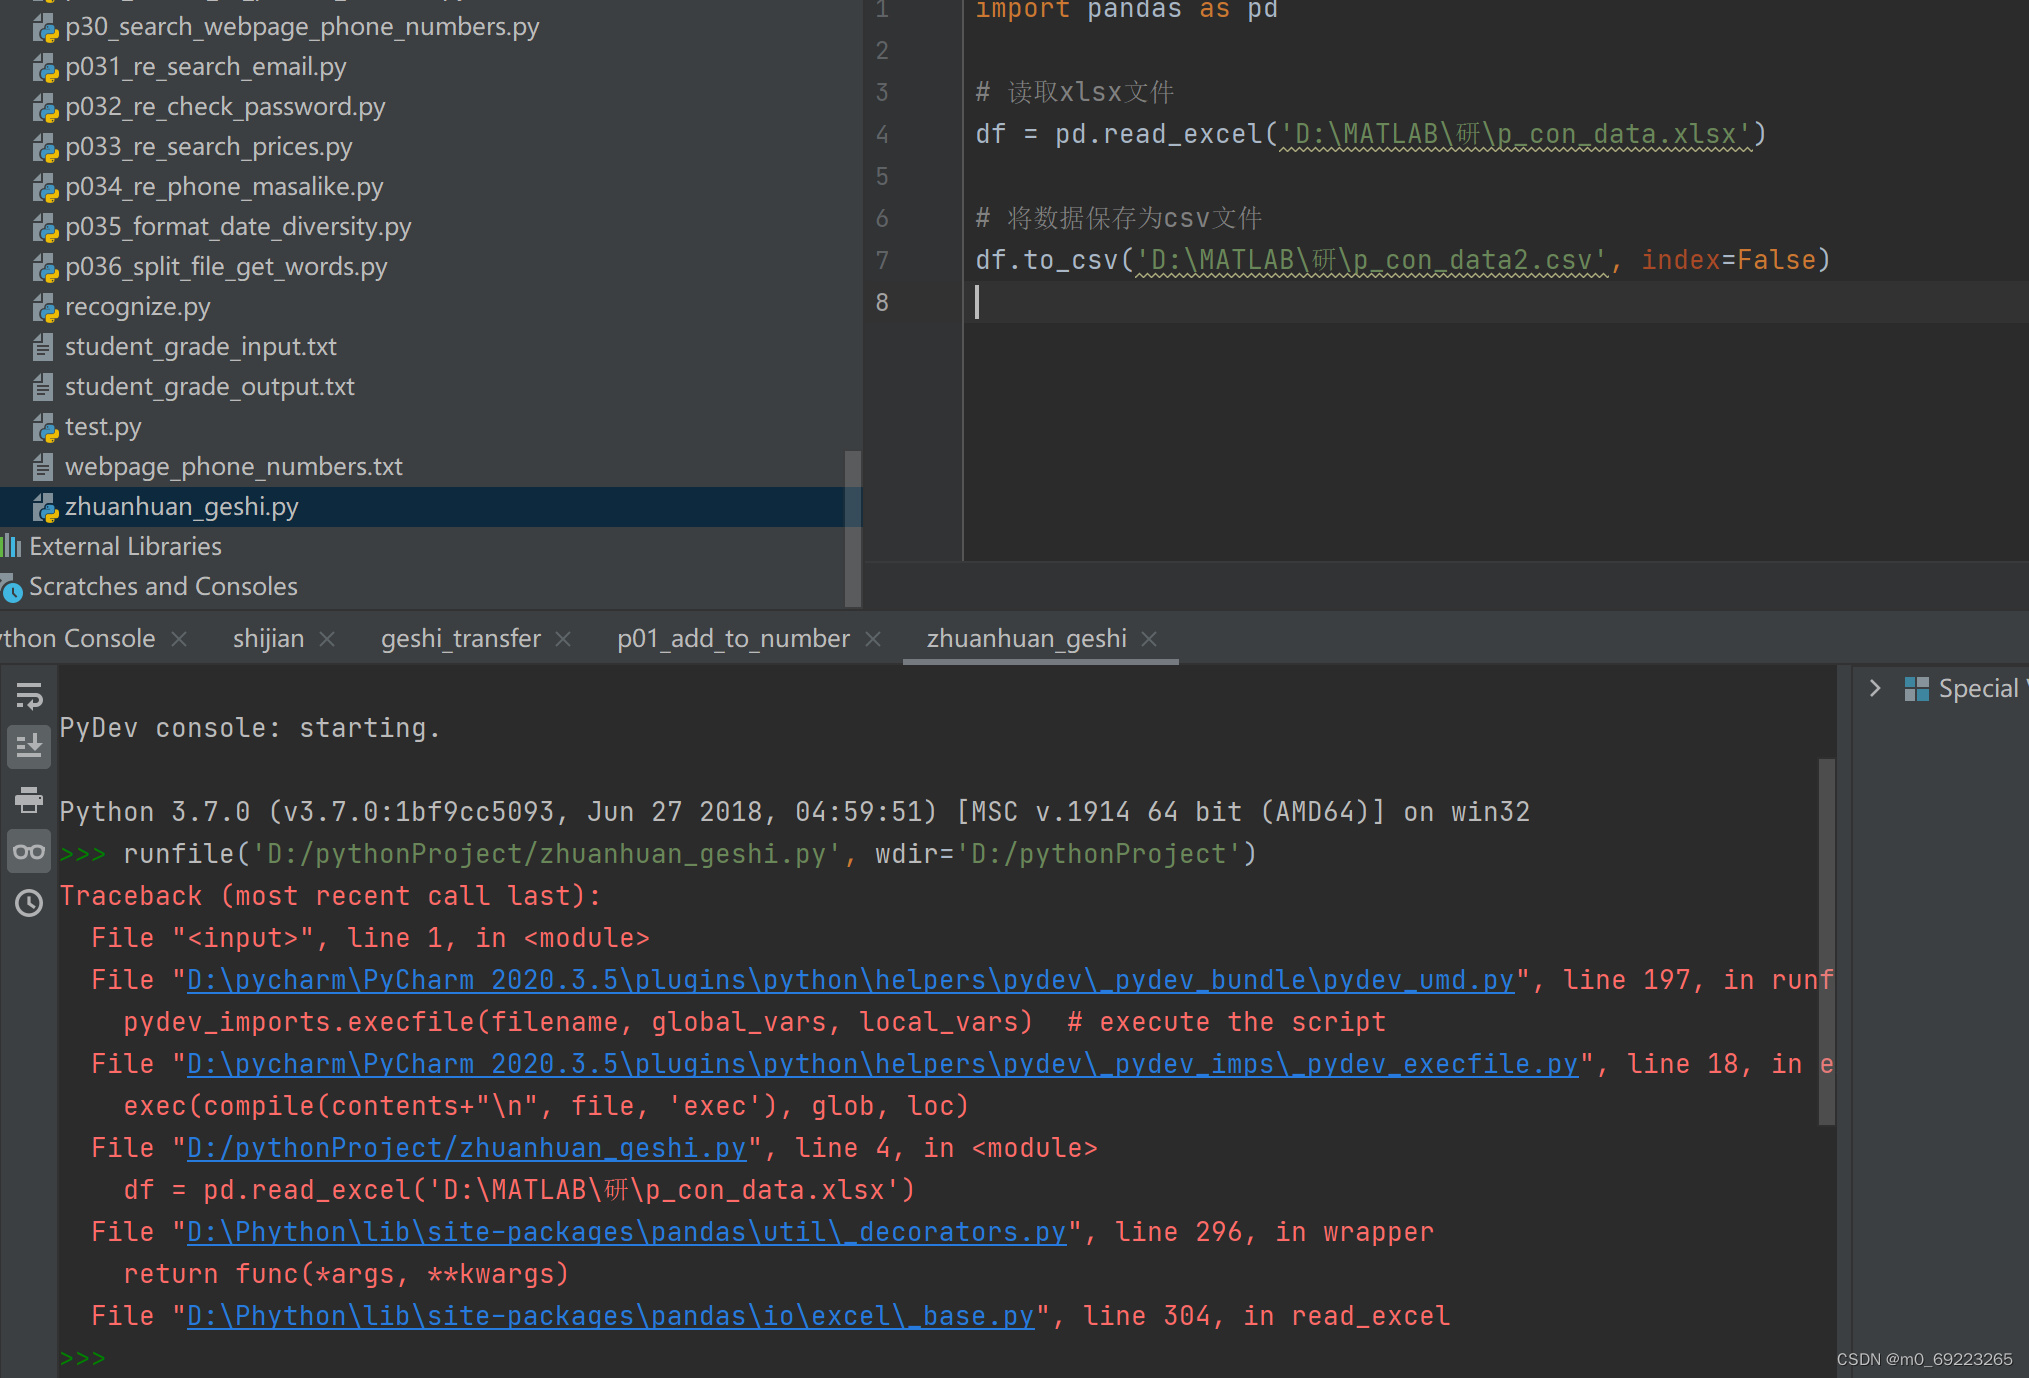Switch to geshi_transfer console tab
Screen dimensions: 2029x1378
460,639
